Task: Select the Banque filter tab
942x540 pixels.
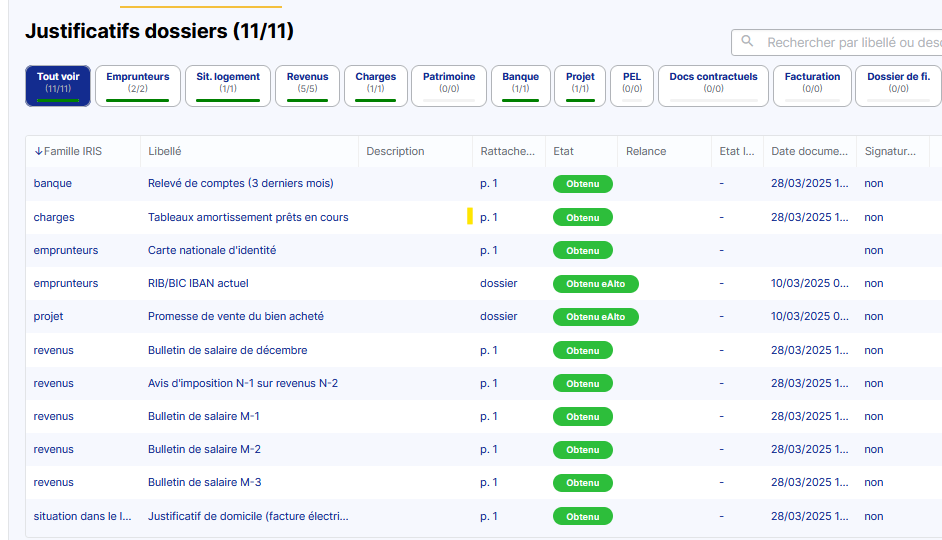Action: click(x=520, y=86)
